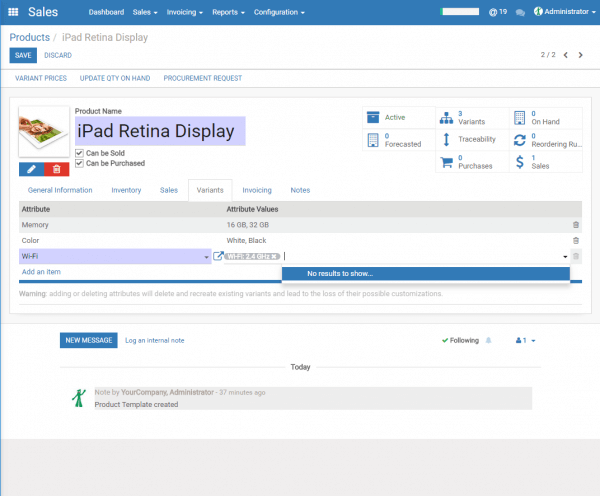Remove product image with red trash icon
The height and width of the screenshot is (496, 600).
pyautogui.click(x=57, y=169)
